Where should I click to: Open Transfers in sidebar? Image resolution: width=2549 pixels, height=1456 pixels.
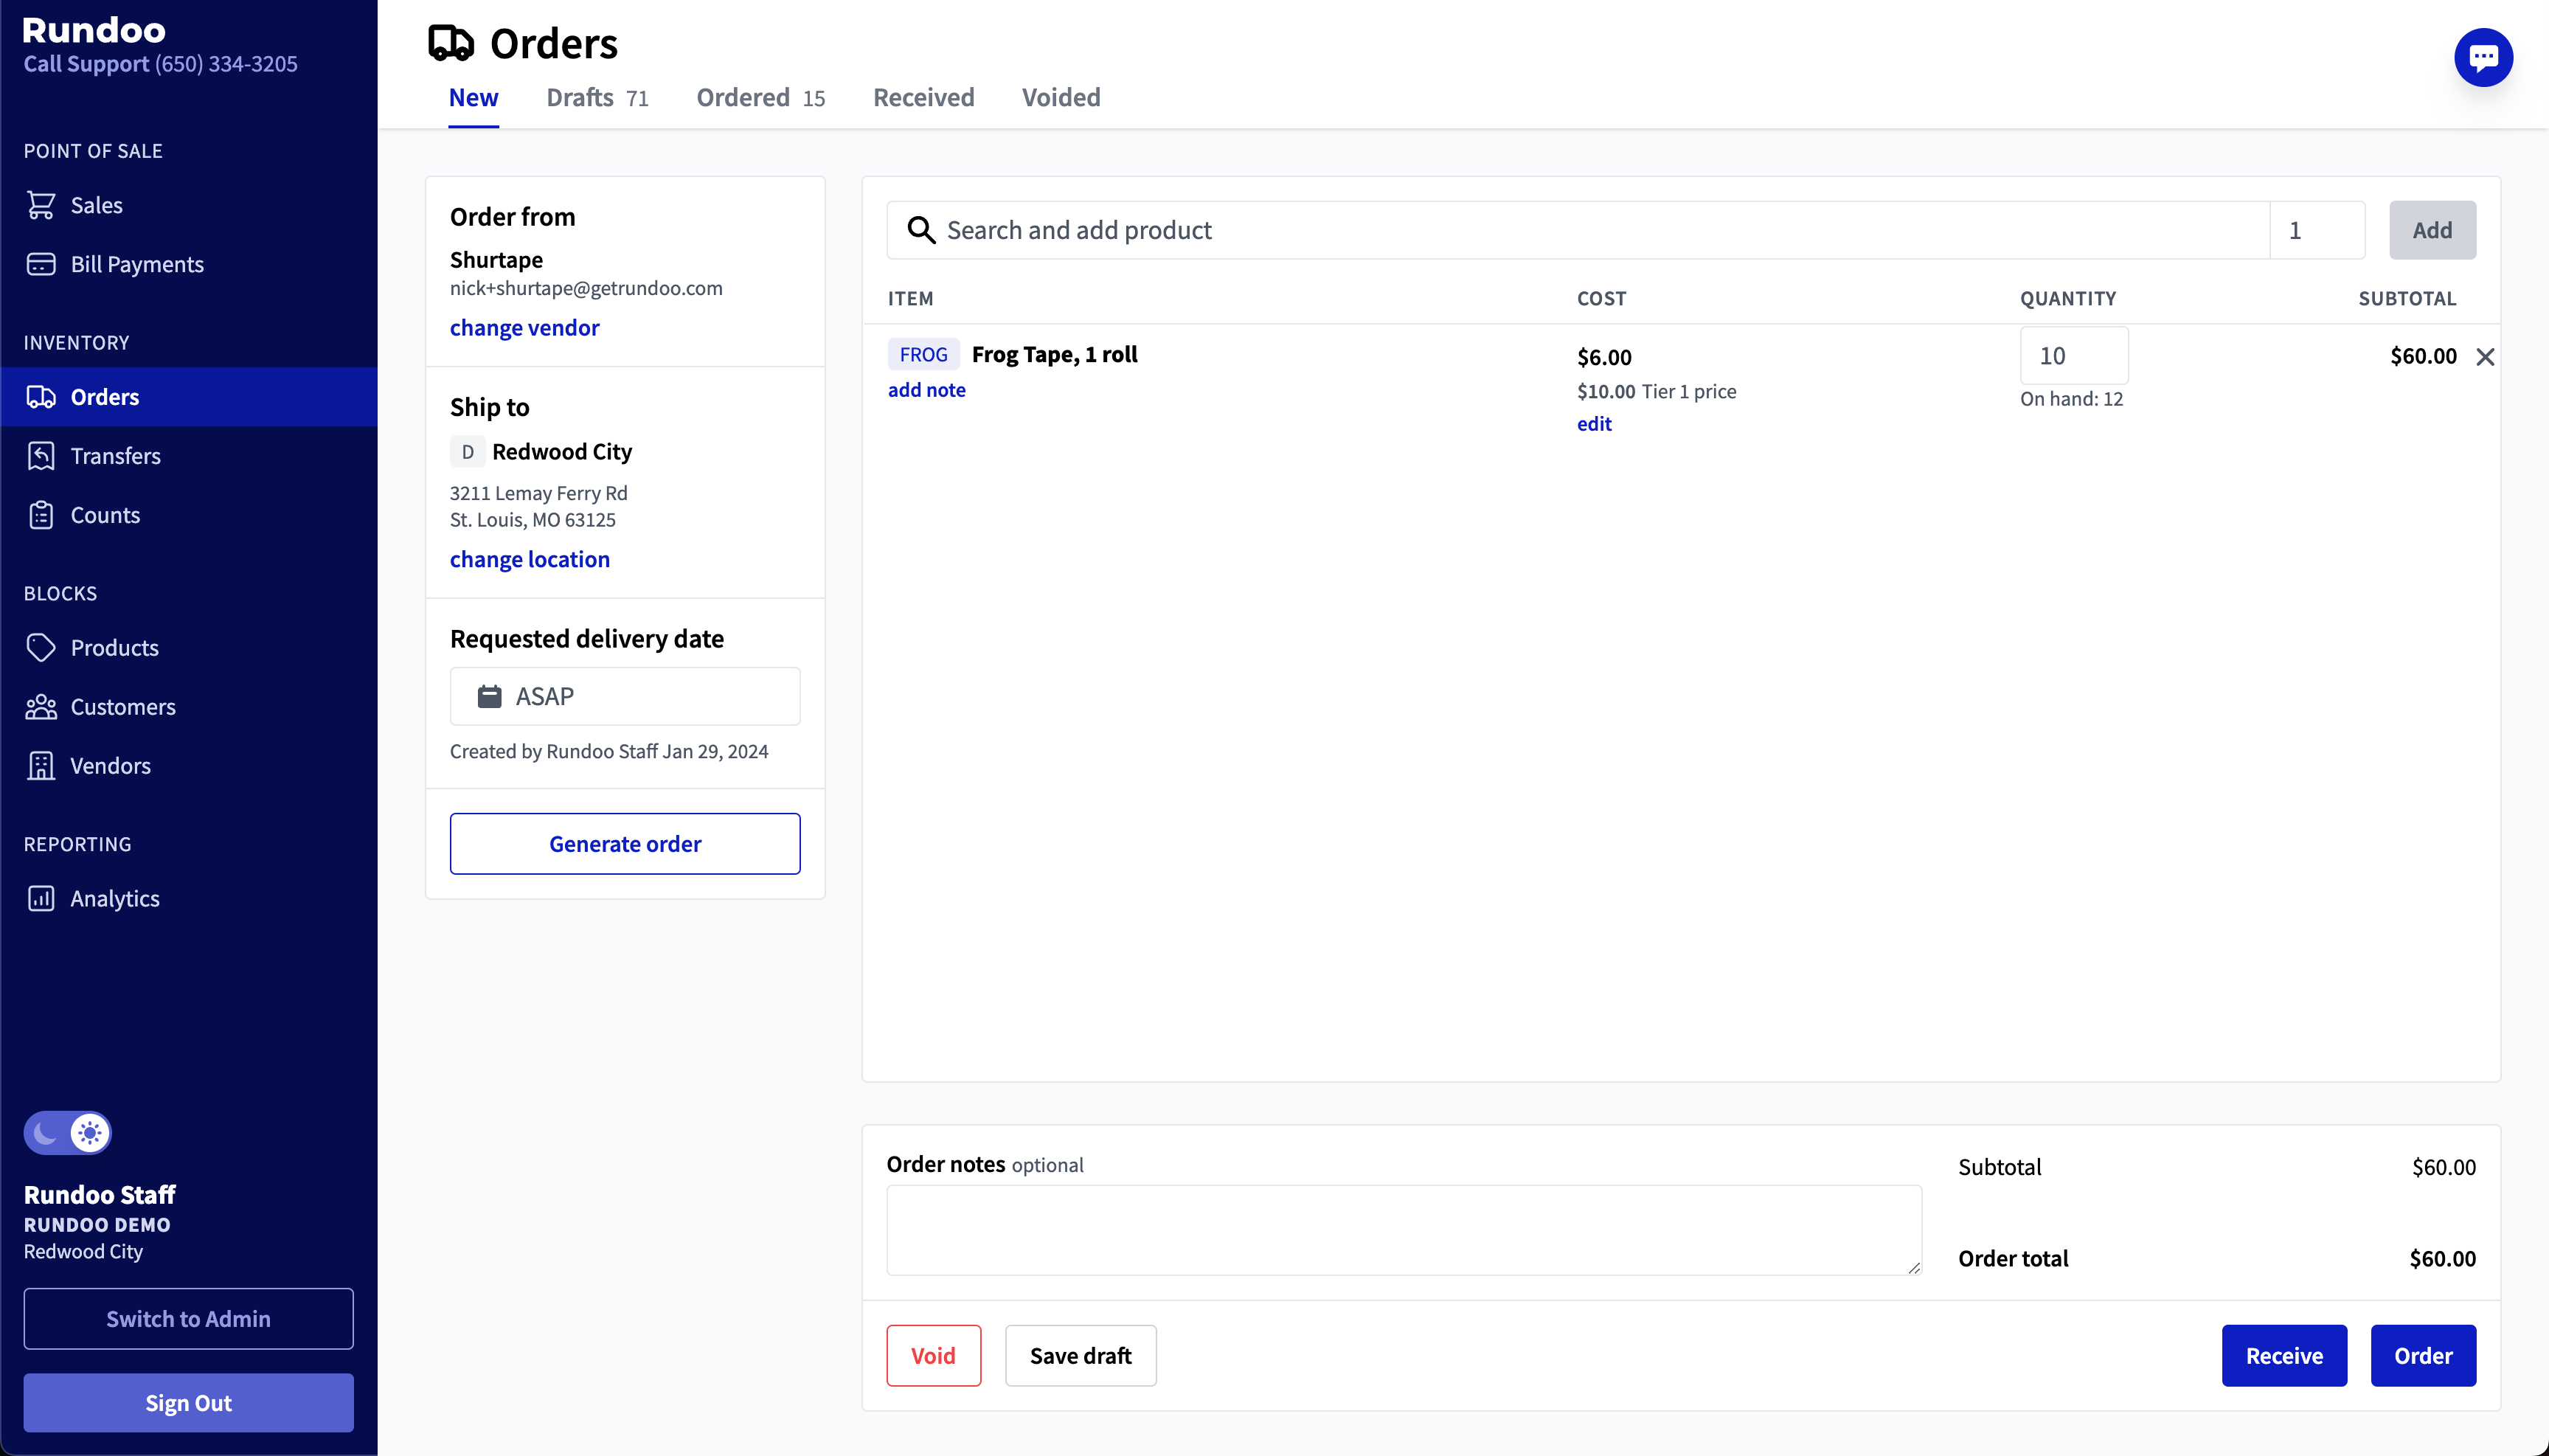point(189,456)
